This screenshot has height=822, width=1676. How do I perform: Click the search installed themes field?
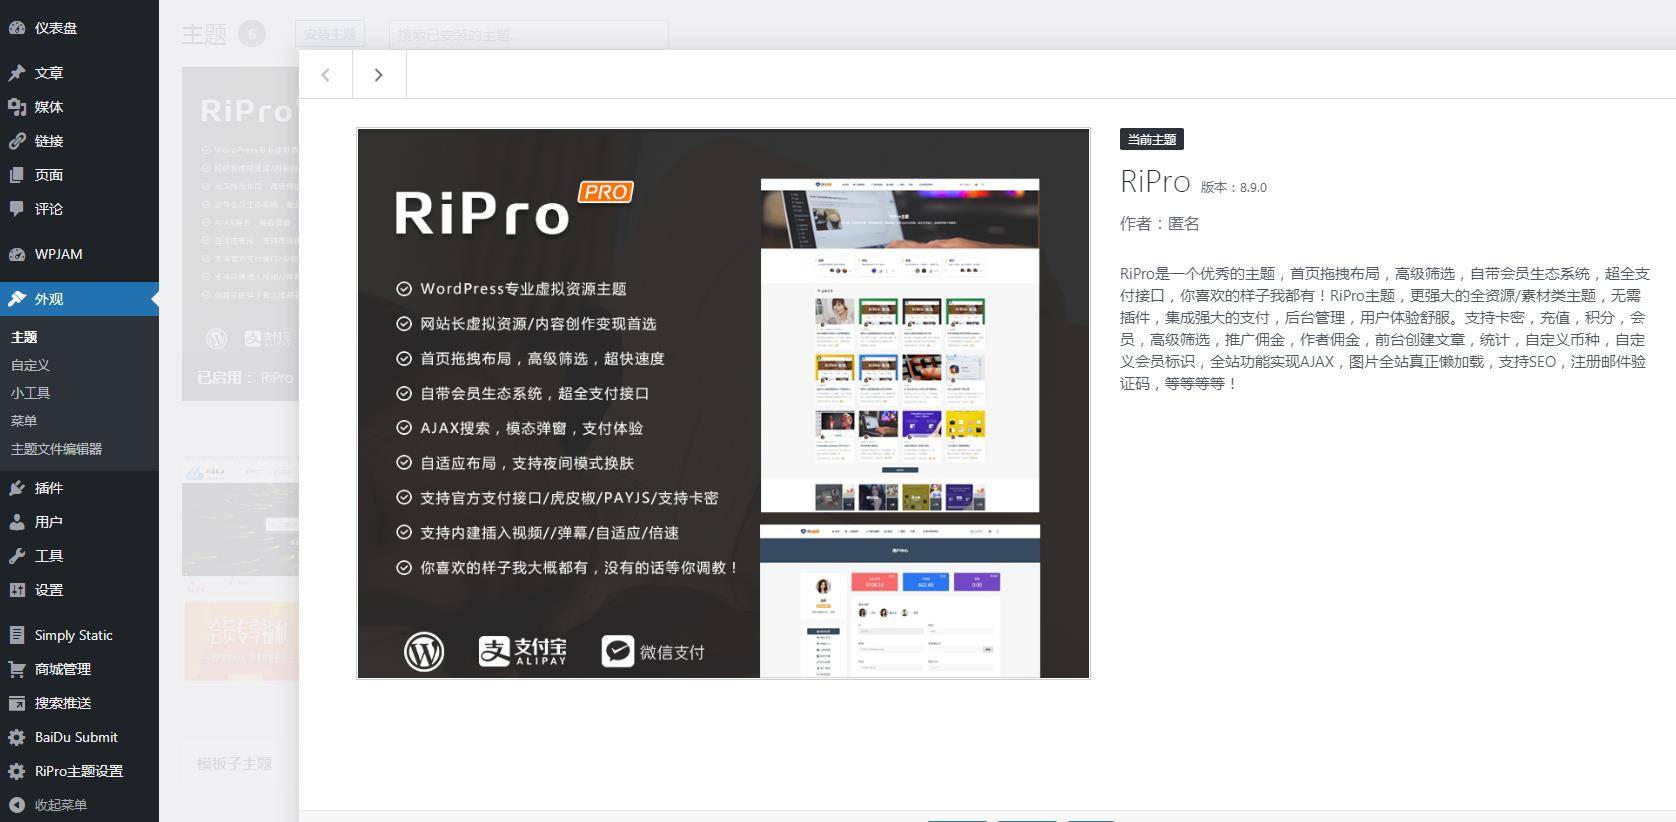pos(528,35)
